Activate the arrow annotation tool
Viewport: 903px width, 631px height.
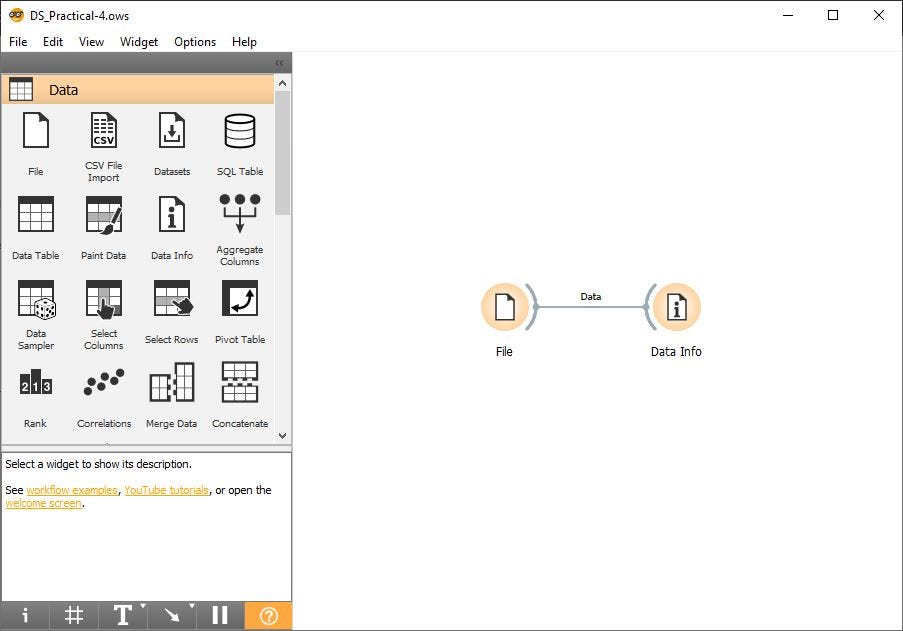coord(170,615)
